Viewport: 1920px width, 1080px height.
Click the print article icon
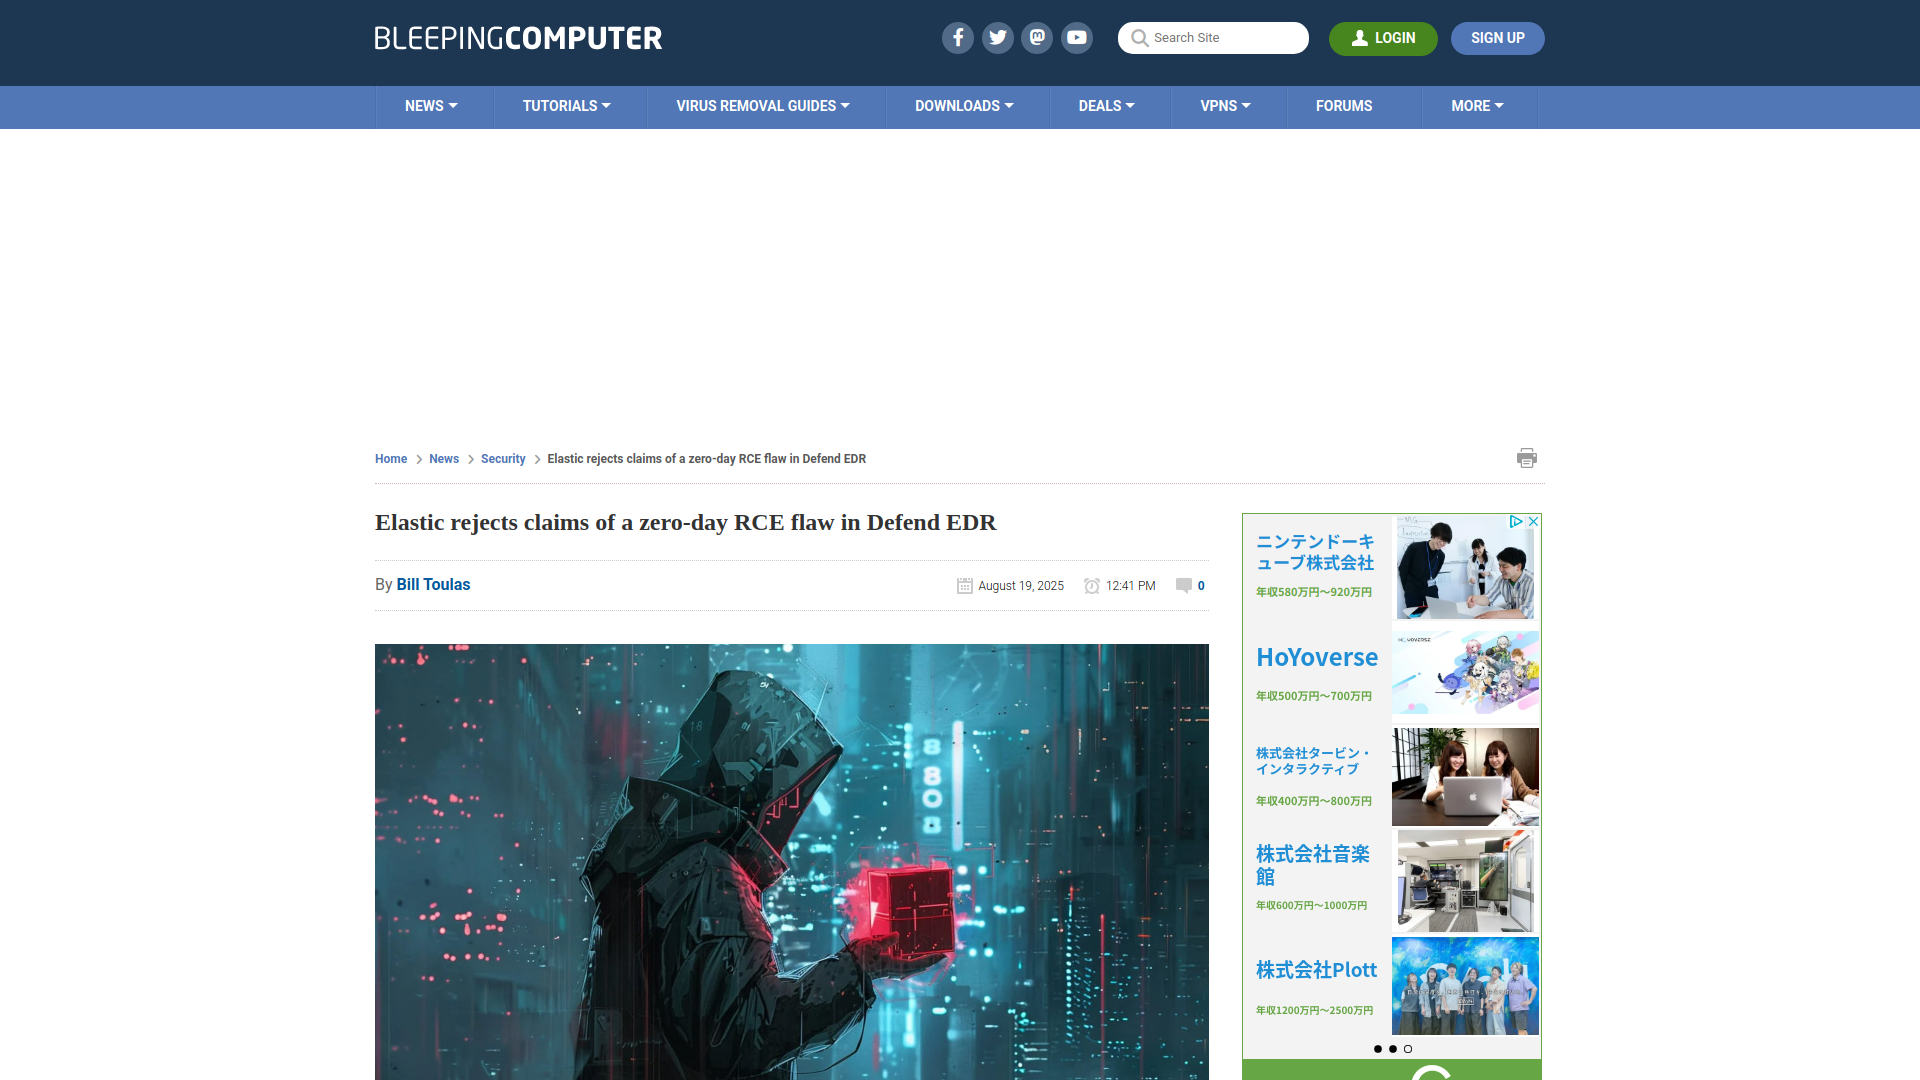pyautogui.click(x=1526, y=458)
